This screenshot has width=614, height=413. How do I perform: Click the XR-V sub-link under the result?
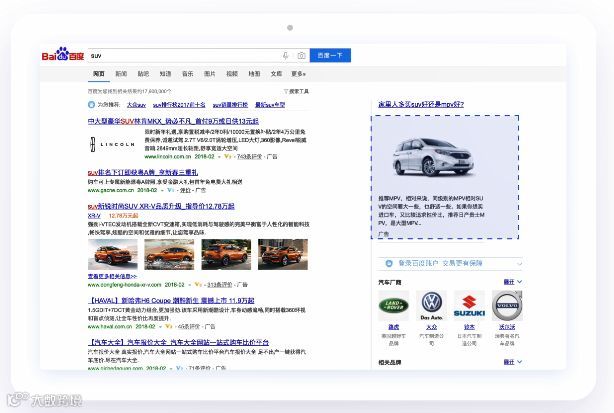click(x=94, y=216)
